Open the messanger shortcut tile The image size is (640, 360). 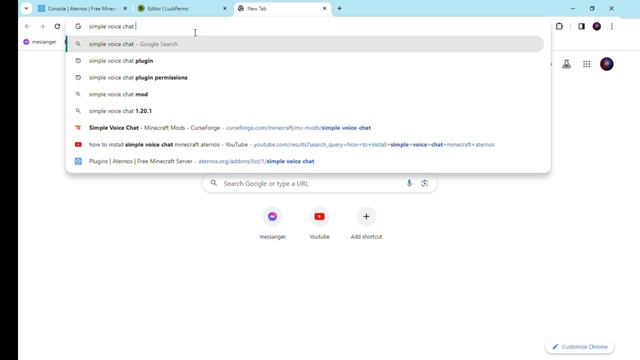pos(272,223)
